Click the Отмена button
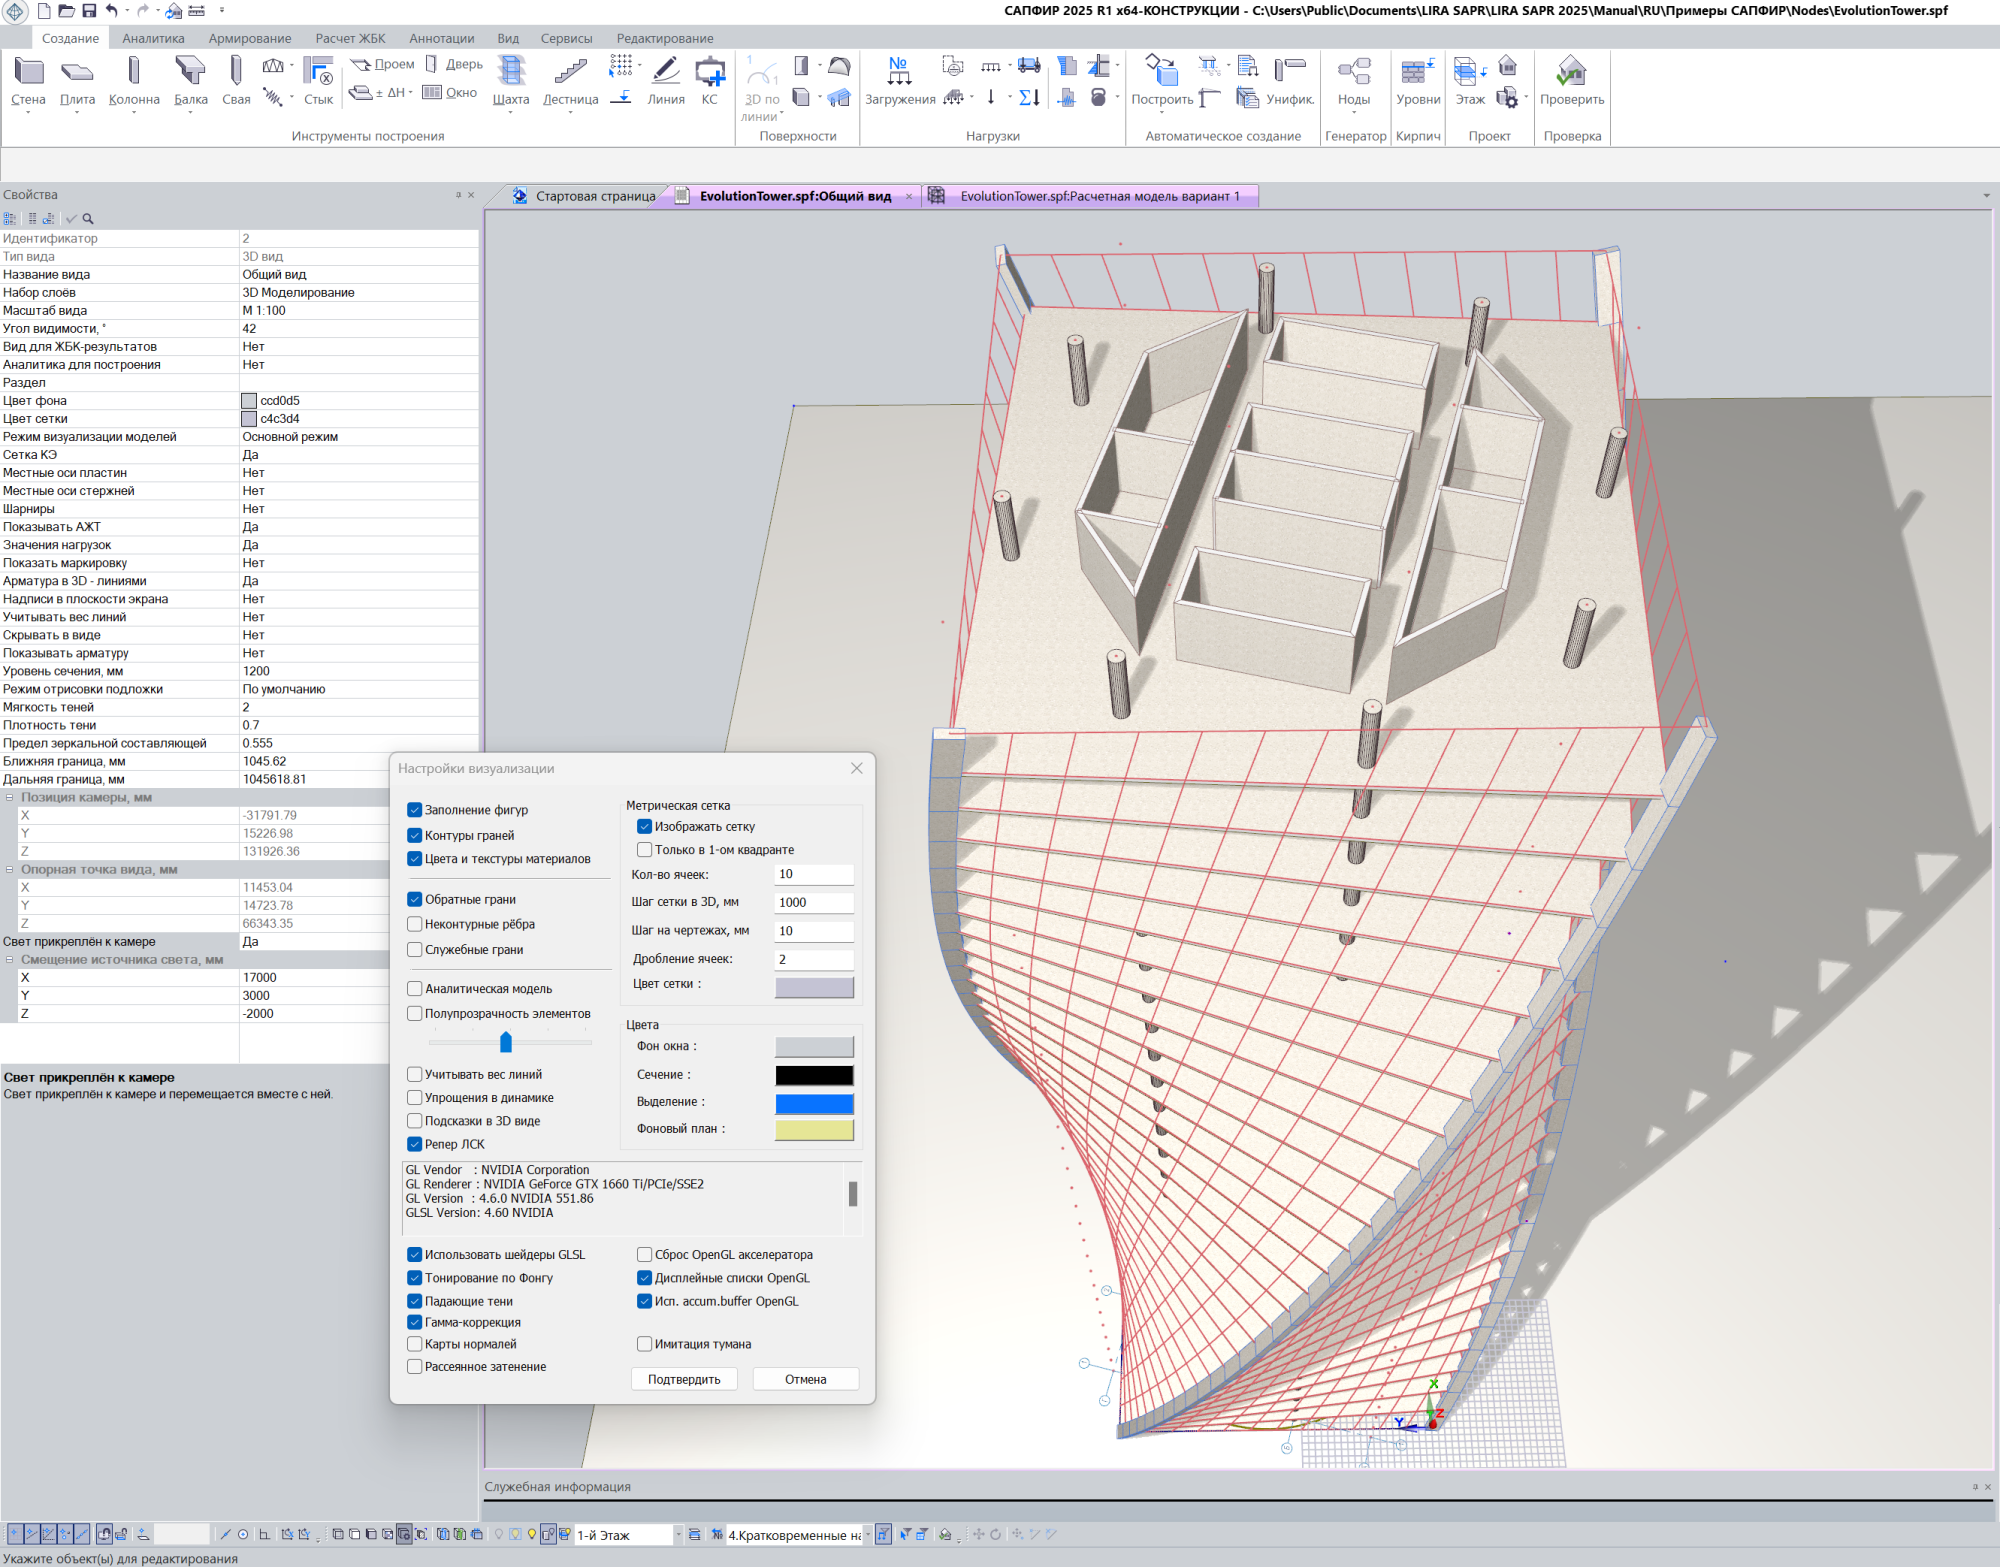Viewport: 2000px width, 1567px height. click(x=805, y=1379)
